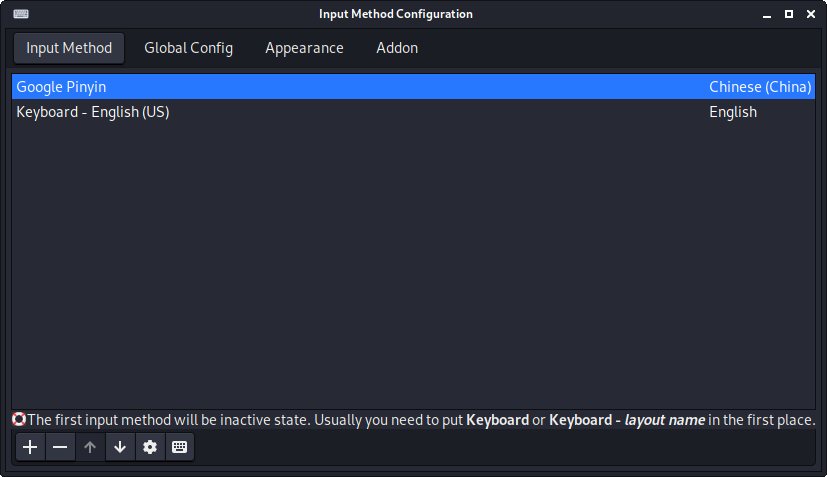Click the Chinese (China) language cell
Image resolution: width=827 pixels, height=477 pixels.
760,87
